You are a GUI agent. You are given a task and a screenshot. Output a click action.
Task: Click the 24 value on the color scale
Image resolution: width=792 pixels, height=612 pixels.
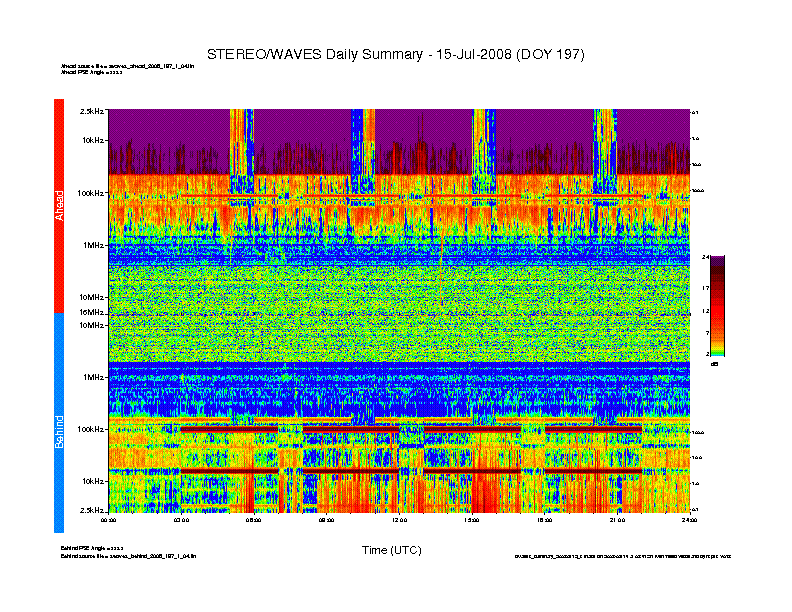point(706,258)
